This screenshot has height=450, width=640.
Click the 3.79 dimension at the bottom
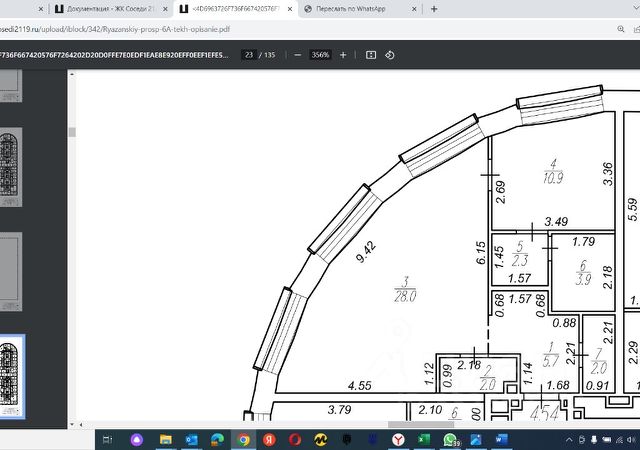pyautogui.click(x=339, y=410)
